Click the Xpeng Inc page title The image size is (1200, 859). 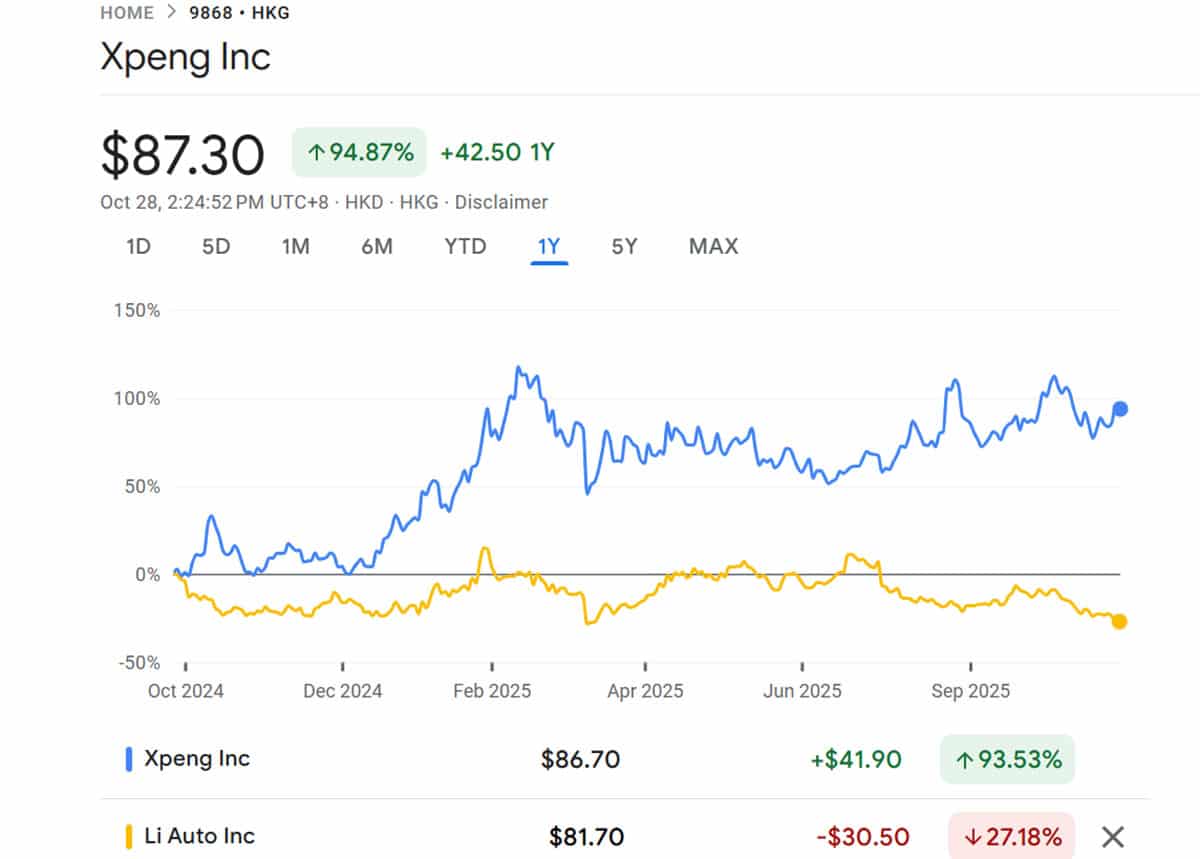(183, 58)
